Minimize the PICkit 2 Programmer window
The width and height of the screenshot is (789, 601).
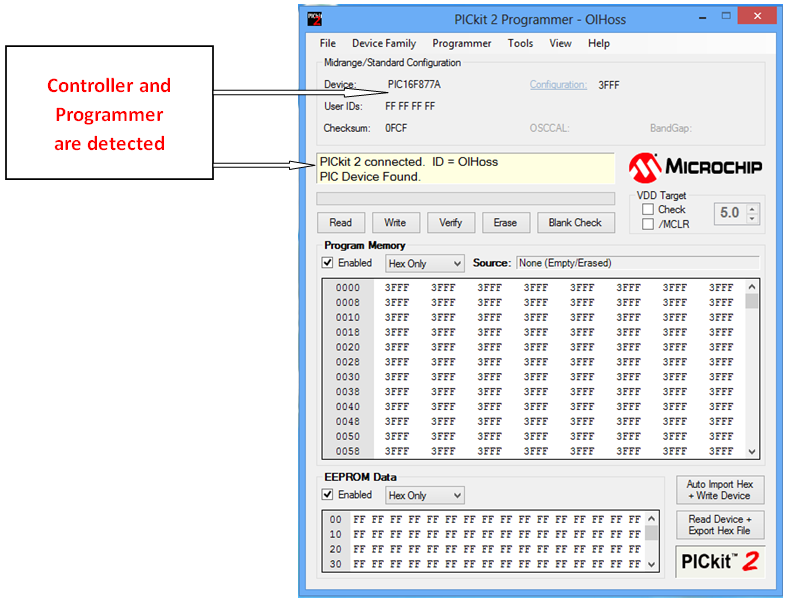tap(702, 17)
